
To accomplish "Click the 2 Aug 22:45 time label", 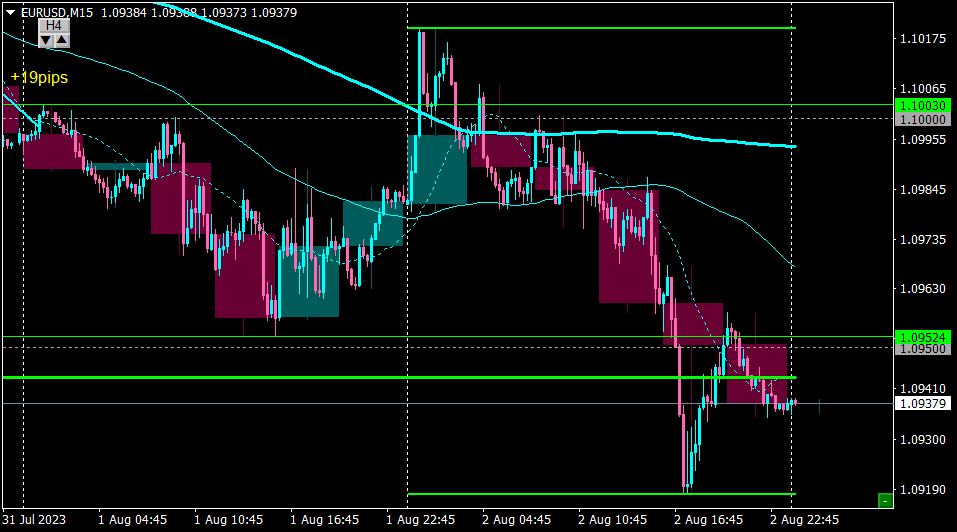I will [x=804, y=520].
